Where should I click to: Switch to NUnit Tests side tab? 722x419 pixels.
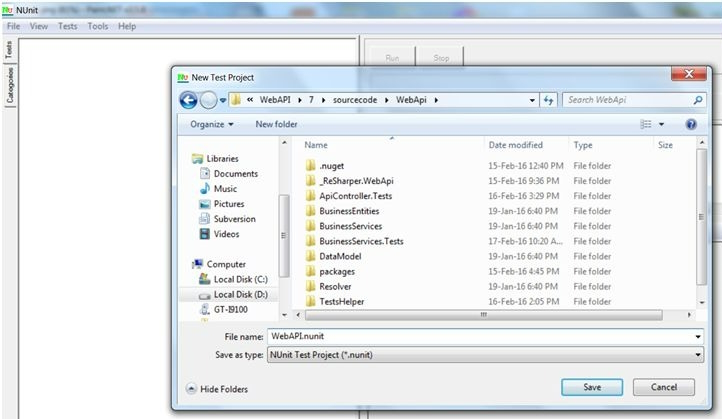pos(9,50)
